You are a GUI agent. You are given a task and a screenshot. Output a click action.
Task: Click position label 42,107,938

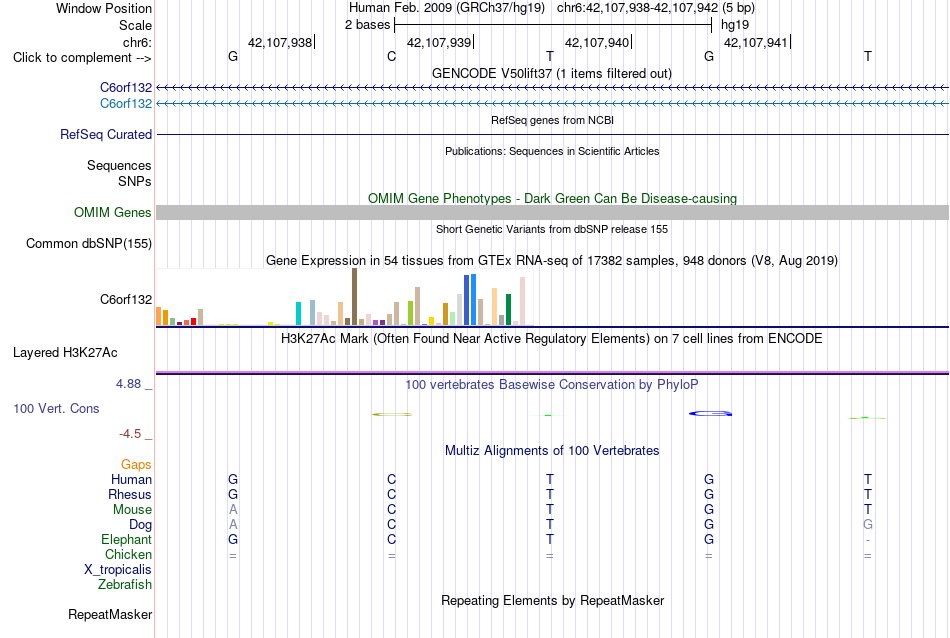tap(280, 42)
